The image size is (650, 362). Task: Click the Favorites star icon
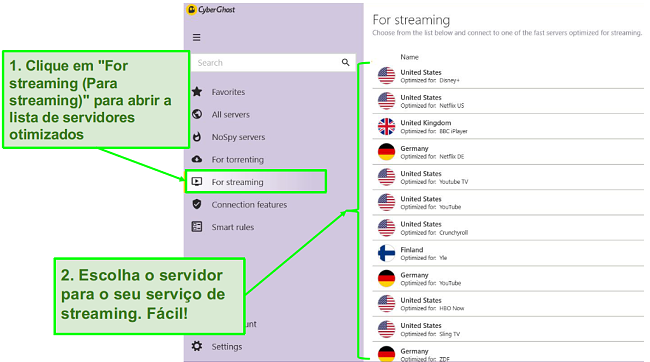click(197, 92)
